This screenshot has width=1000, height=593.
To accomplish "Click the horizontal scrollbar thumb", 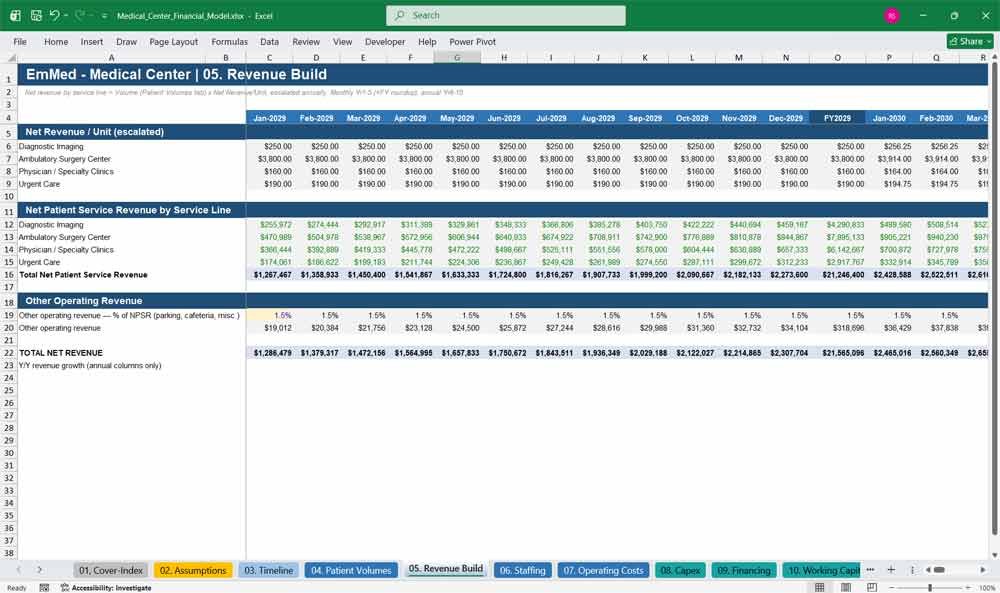I will pyautogui.click(x=939, y=570).
